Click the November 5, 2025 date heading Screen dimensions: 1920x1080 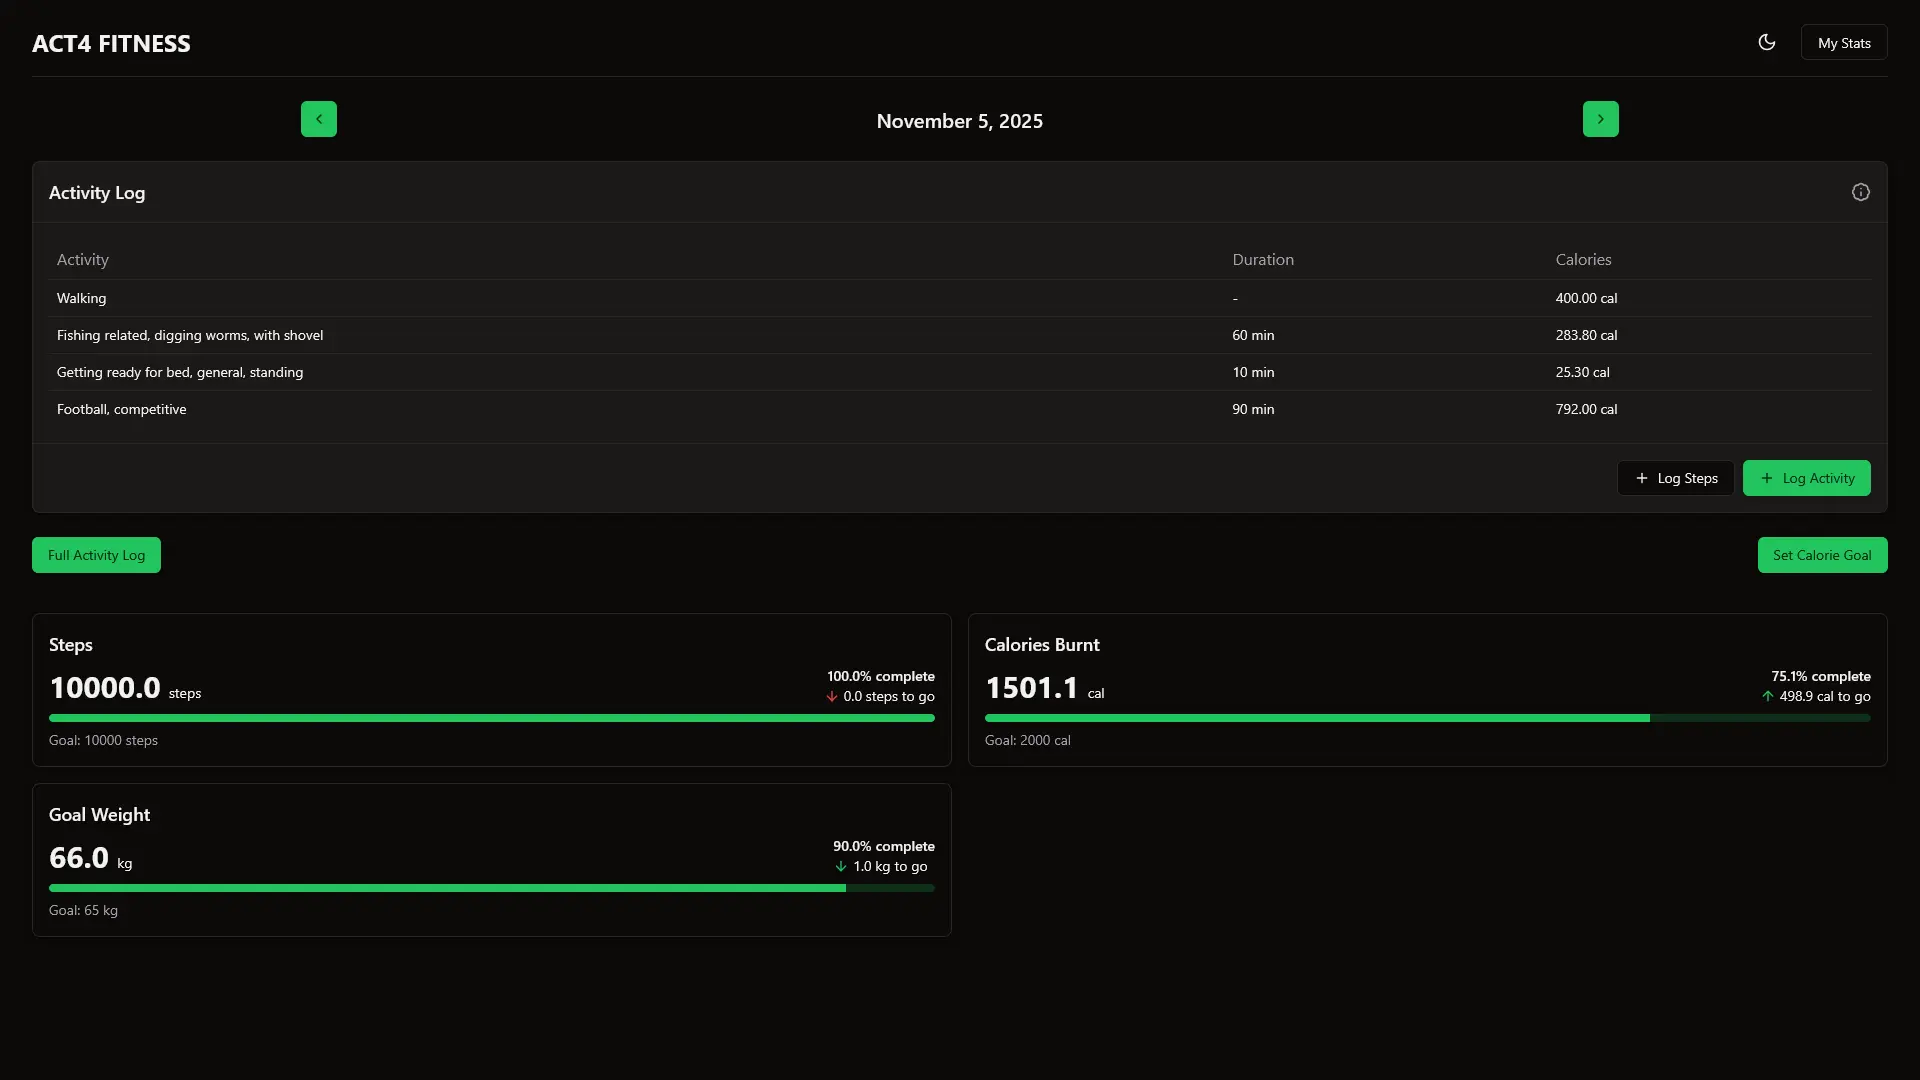(959, 121)
